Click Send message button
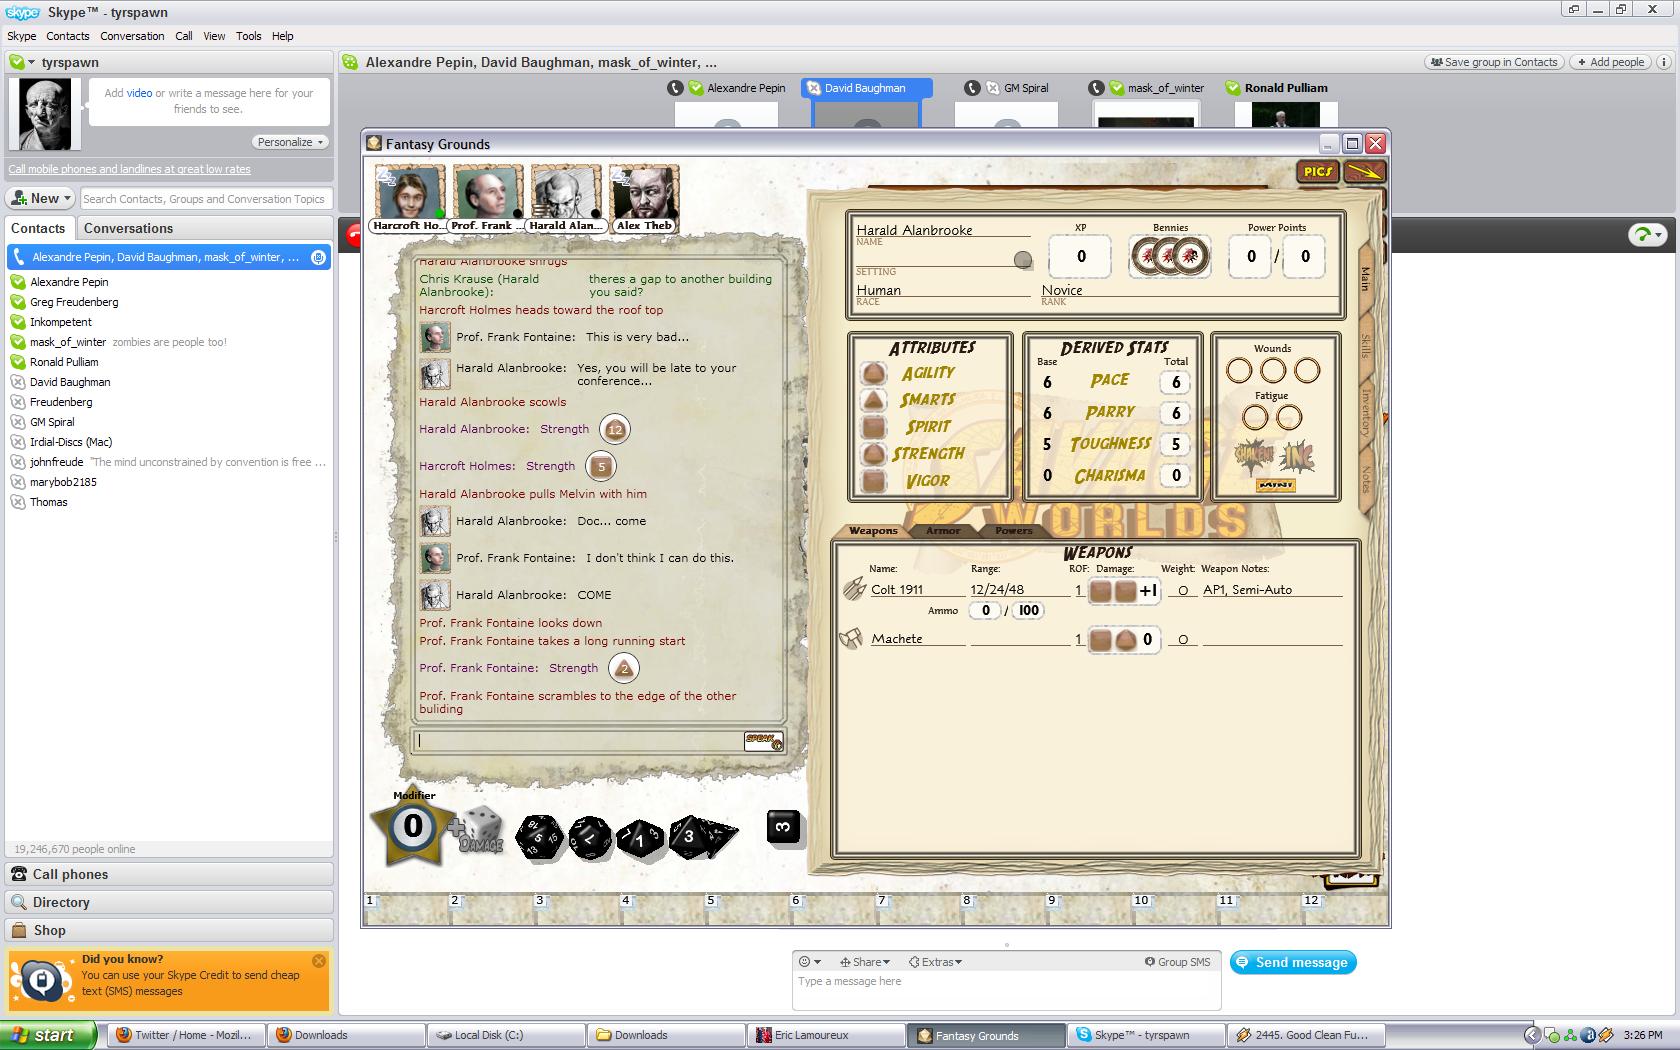1680x1050 pixels. [1293, 962]
